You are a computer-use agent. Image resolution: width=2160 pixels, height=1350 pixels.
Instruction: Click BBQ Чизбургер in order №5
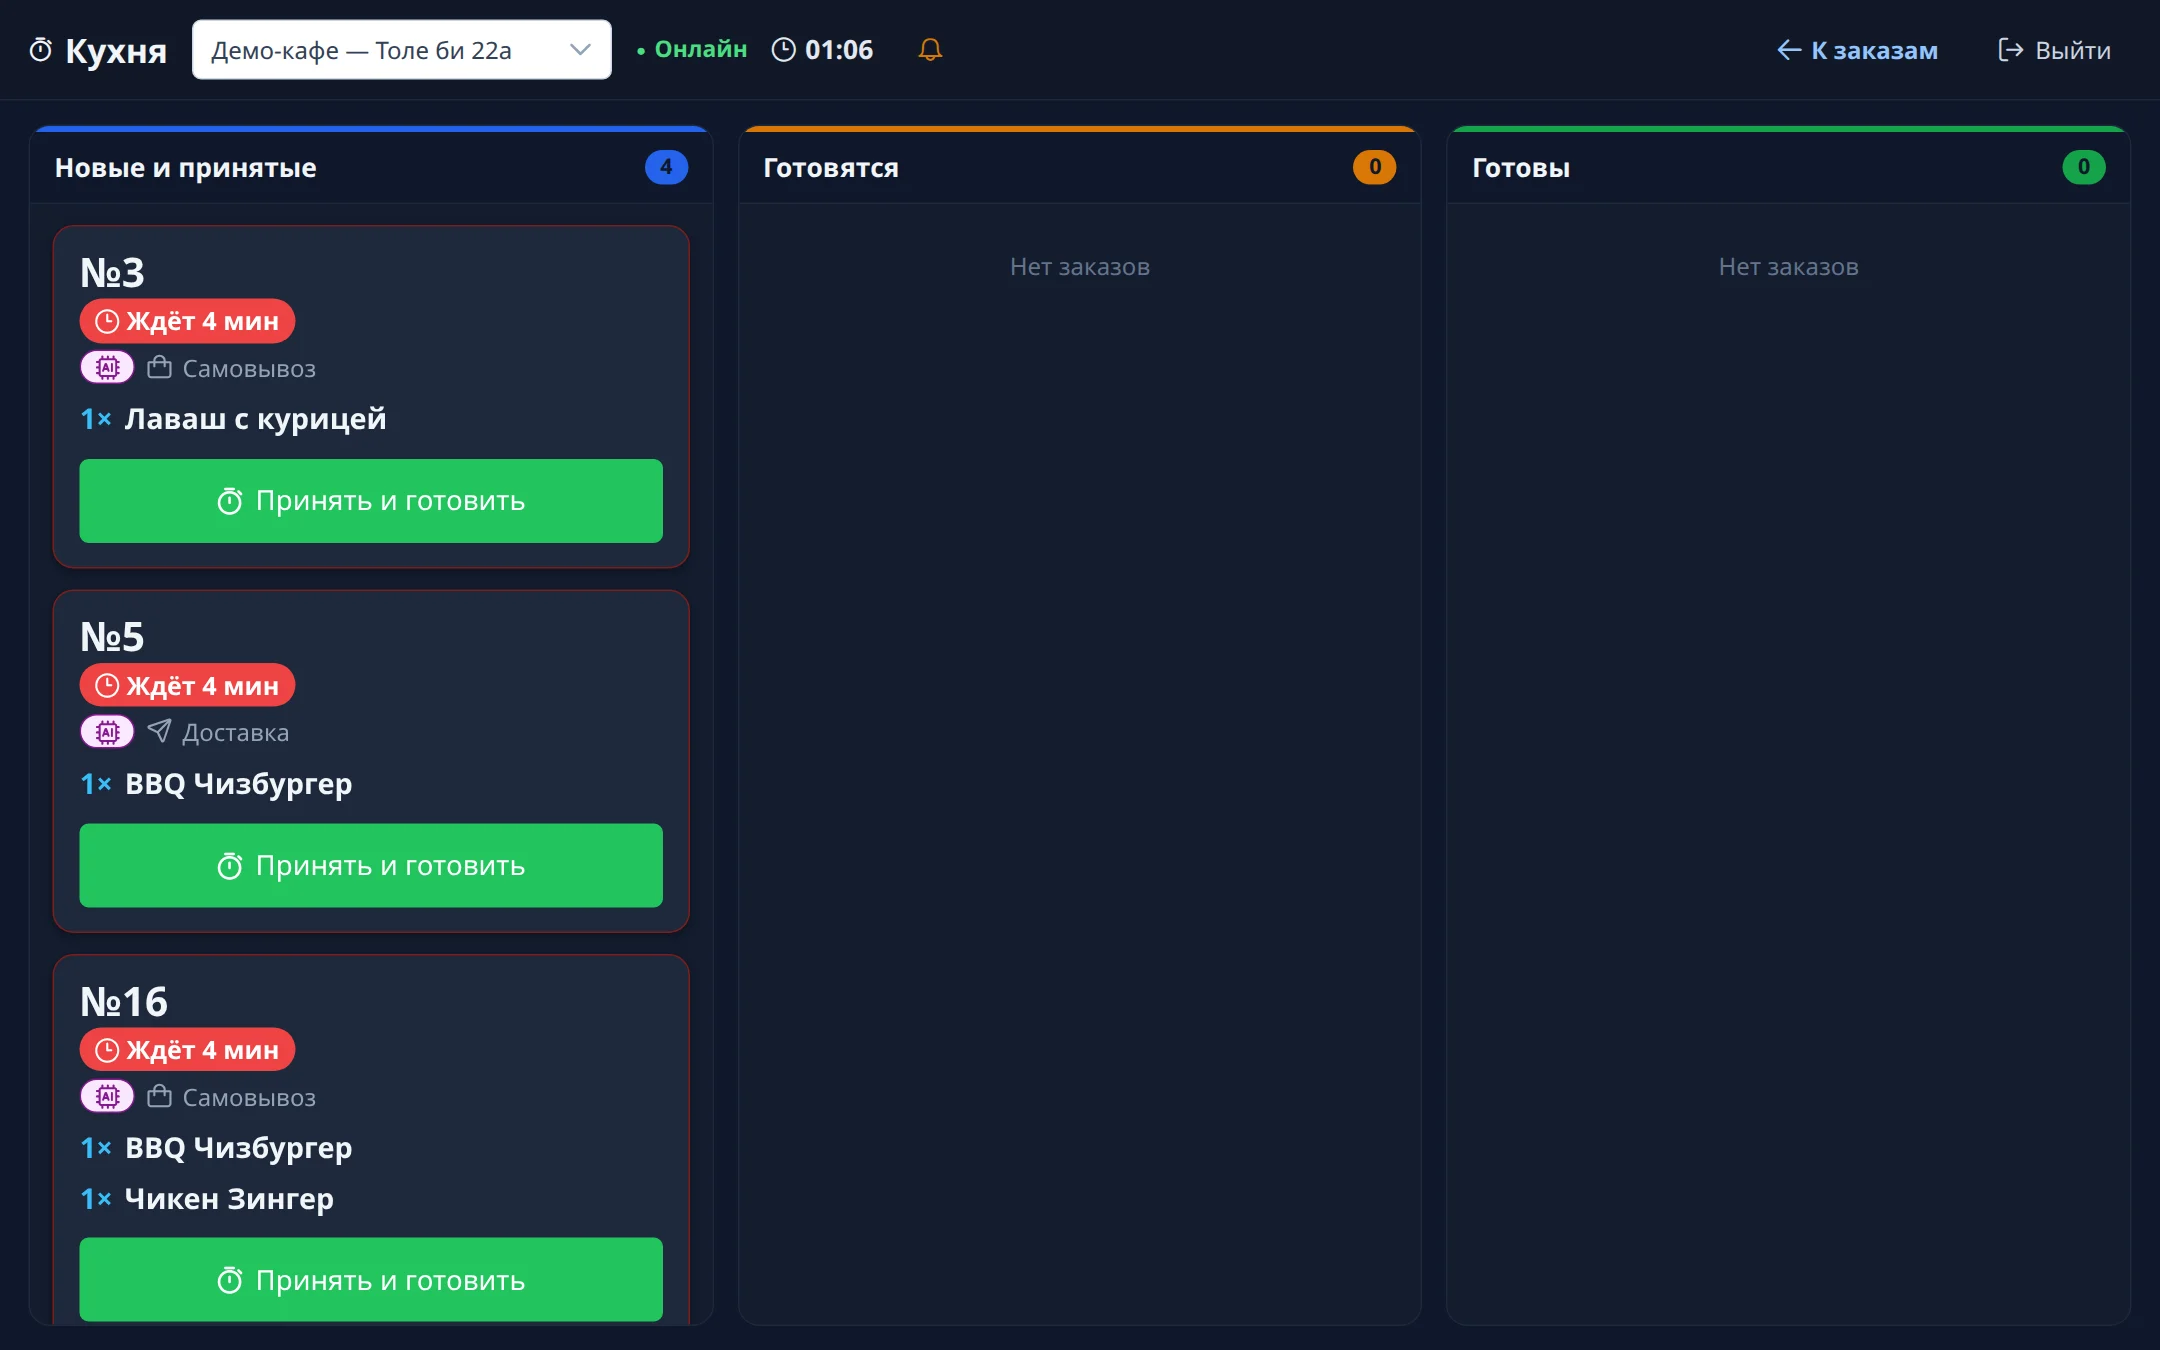pos(238,784)
